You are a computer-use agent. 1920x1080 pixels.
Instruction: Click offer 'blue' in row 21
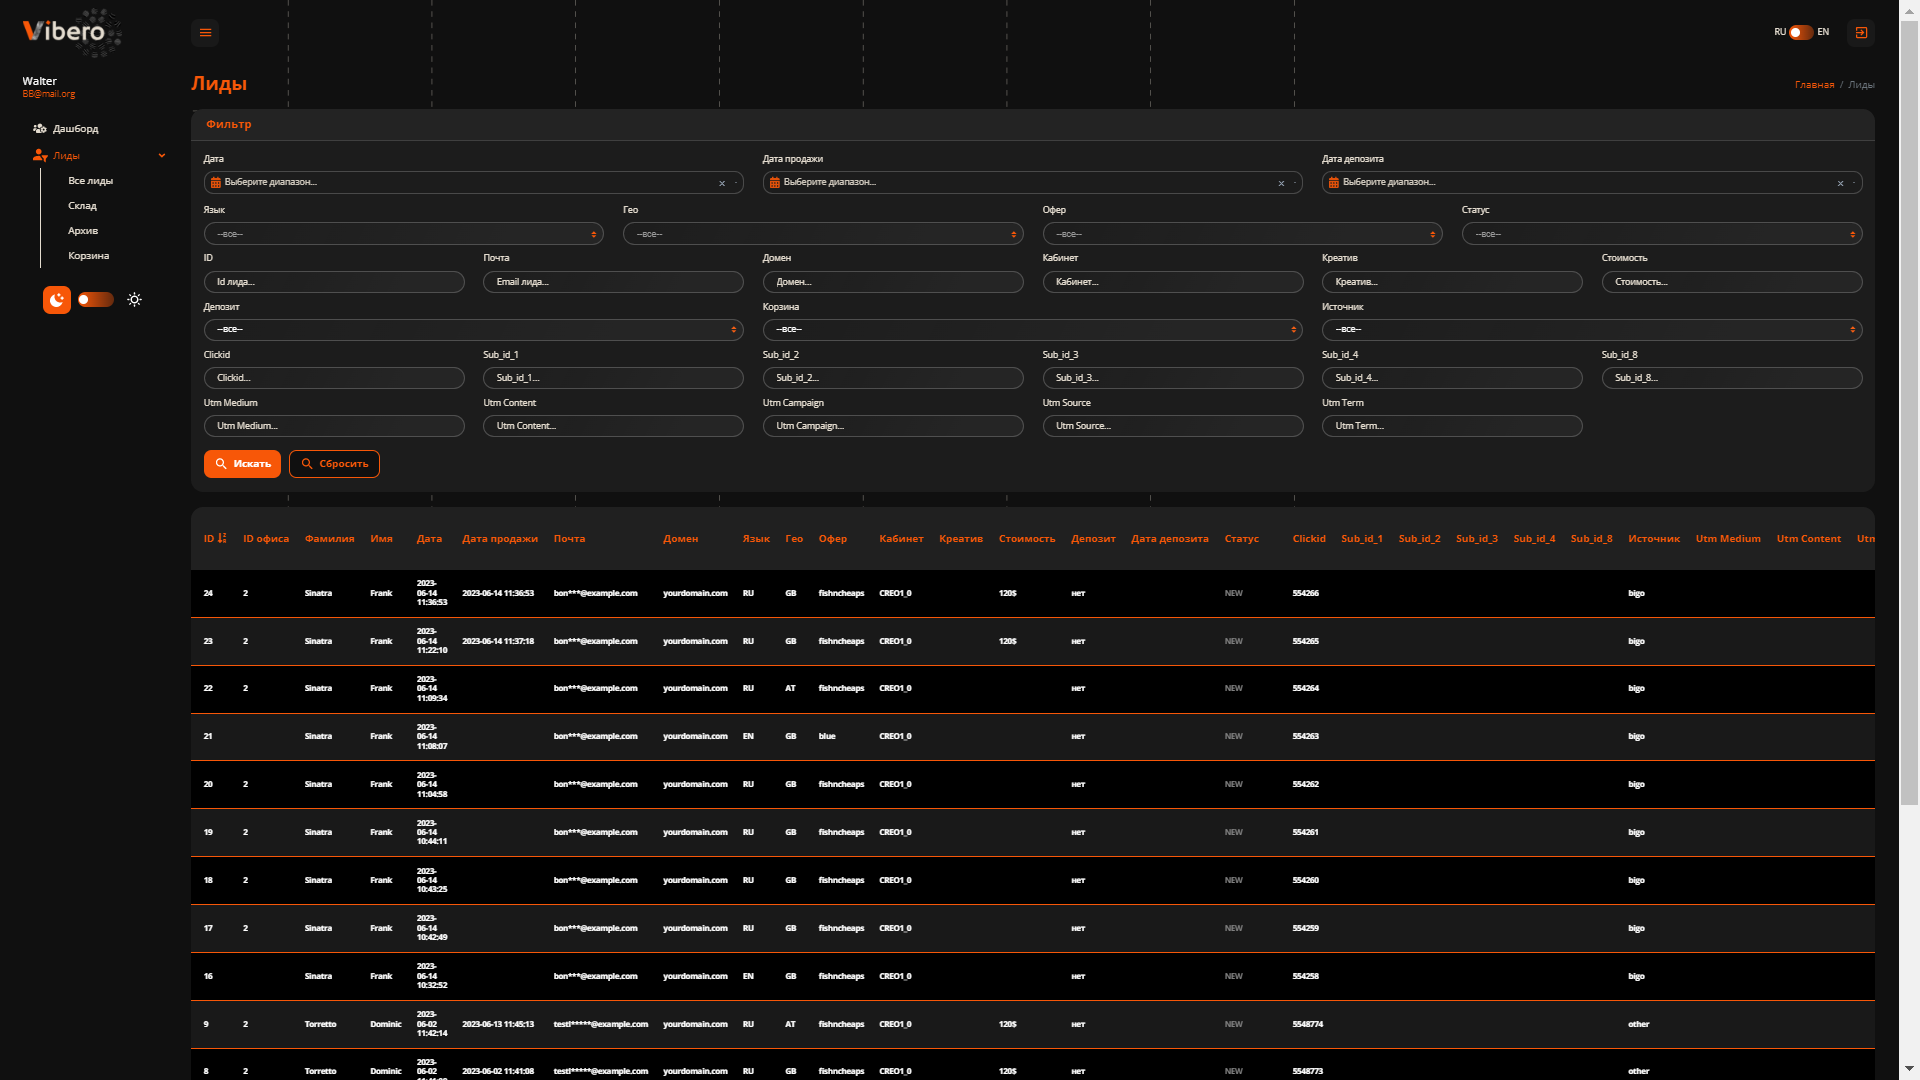tap(827, 736)
